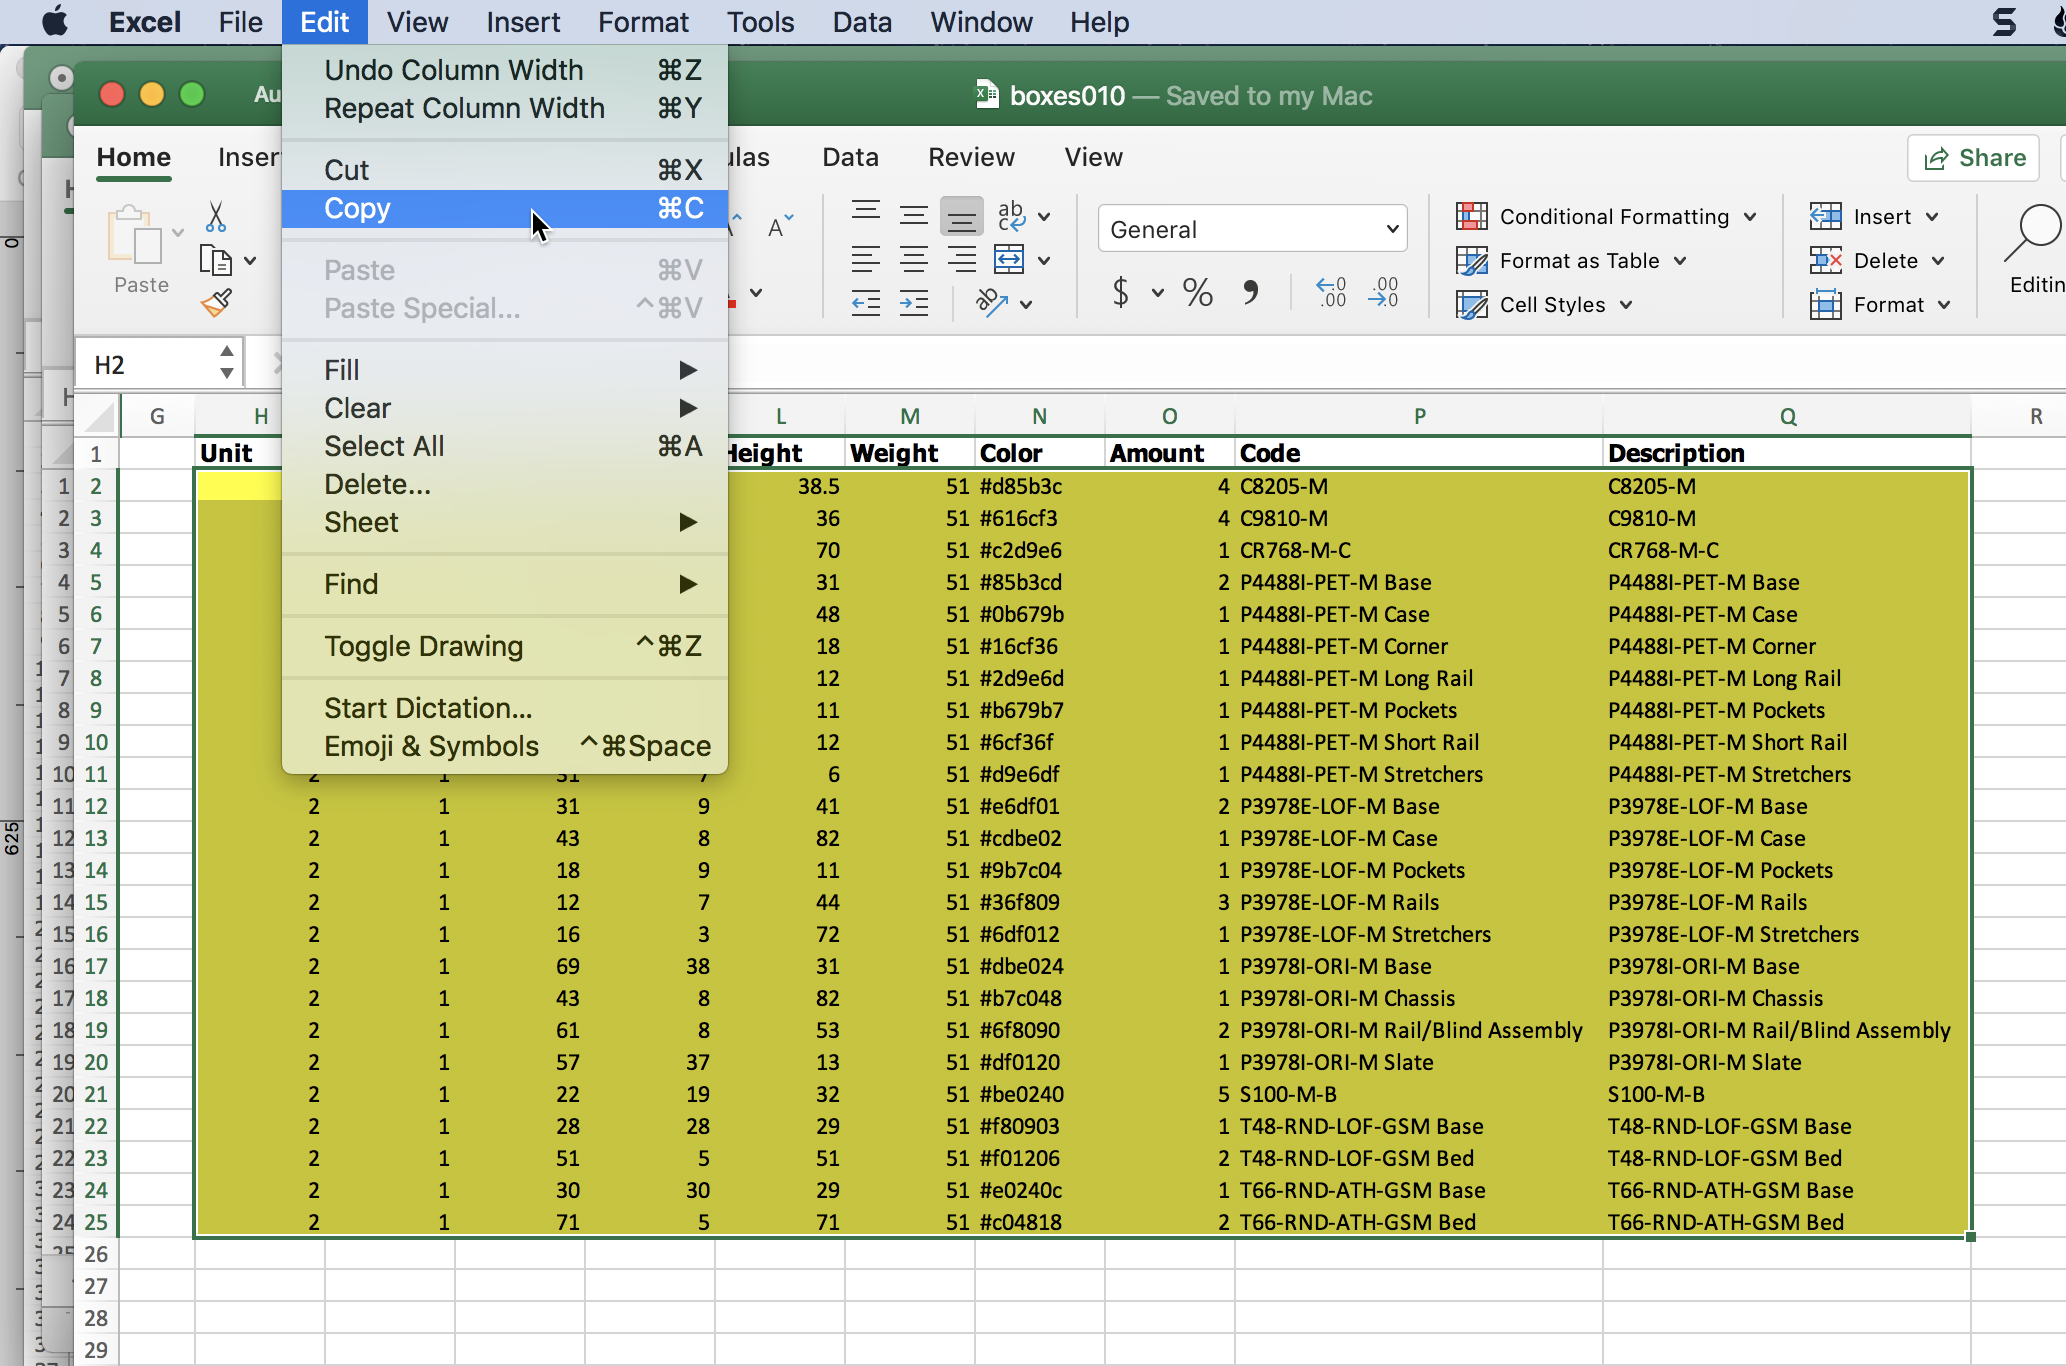Screen dimensions: 2066x1366
Task: Click Align Left icon
Action: (865, 260)
